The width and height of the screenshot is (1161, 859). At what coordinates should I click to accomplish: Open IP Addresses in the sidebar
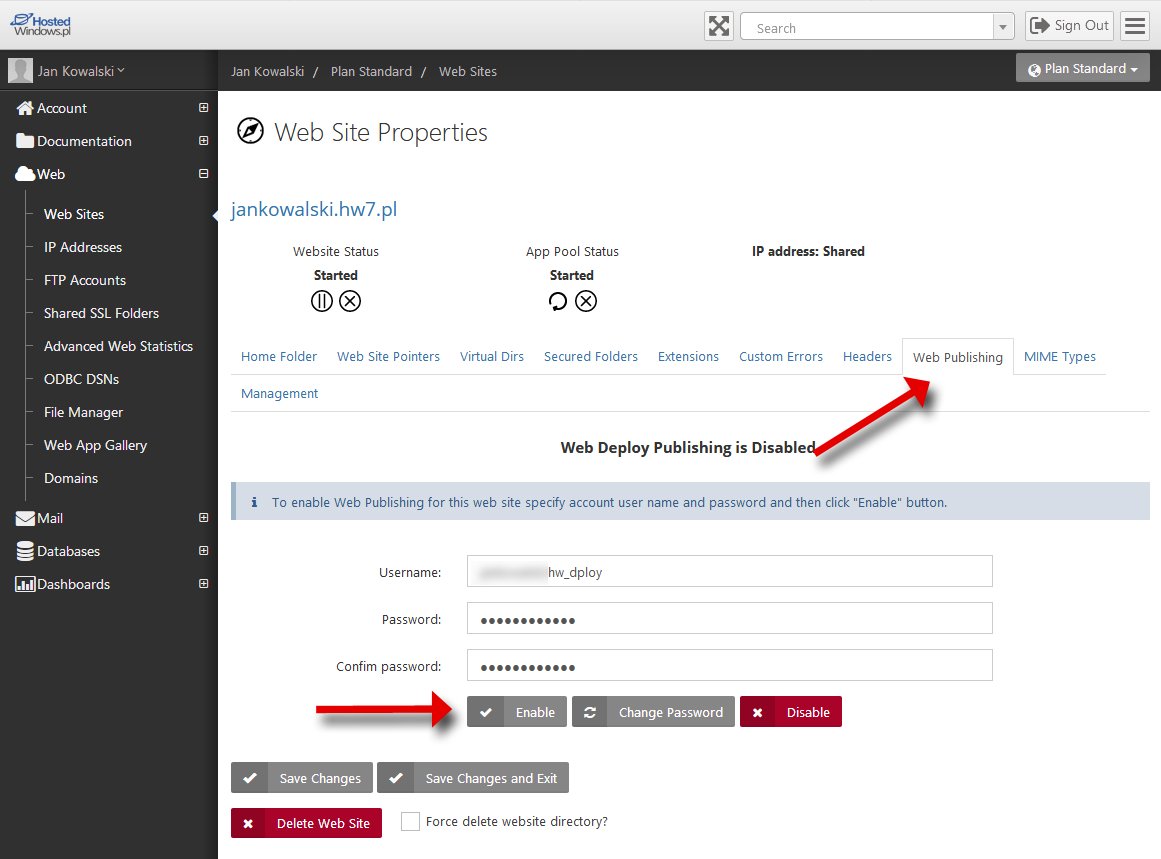click(83, 247)
